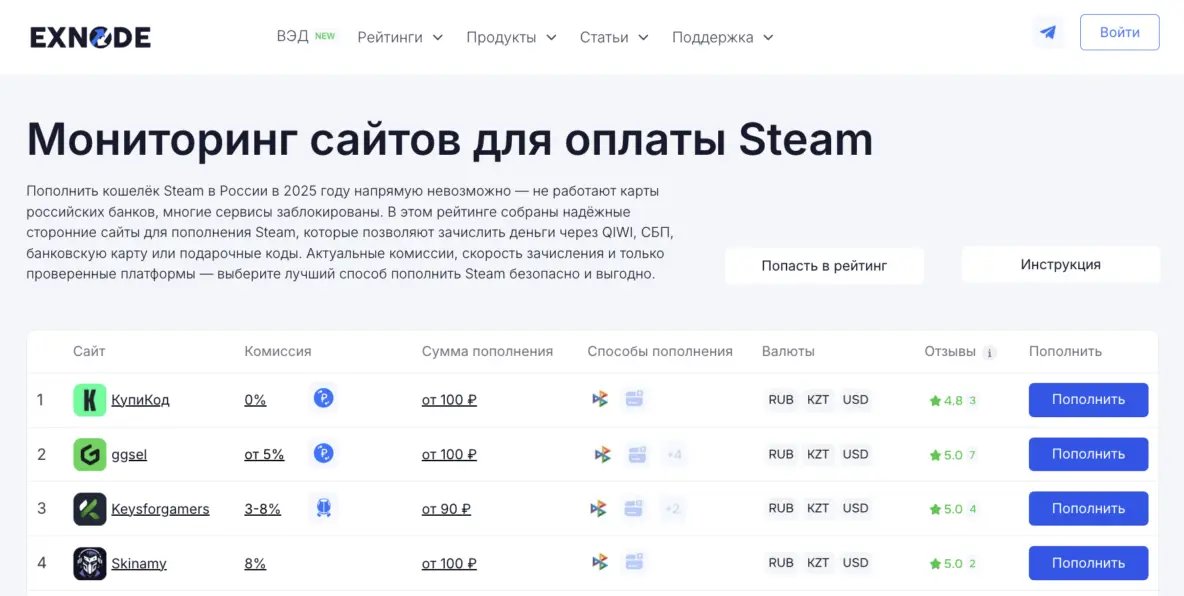Click the СБП payment icon for Keysforgamers
Screen dimensions: 1184x596
pos(598,509)
